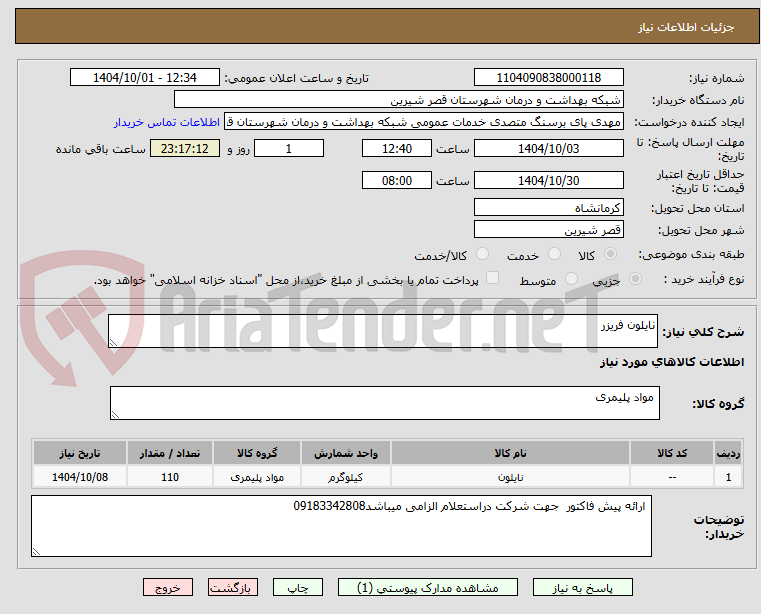761x614 pixels.
Task: Click the goods group textarea مواد پلیمری
Action: coord(384,403)
